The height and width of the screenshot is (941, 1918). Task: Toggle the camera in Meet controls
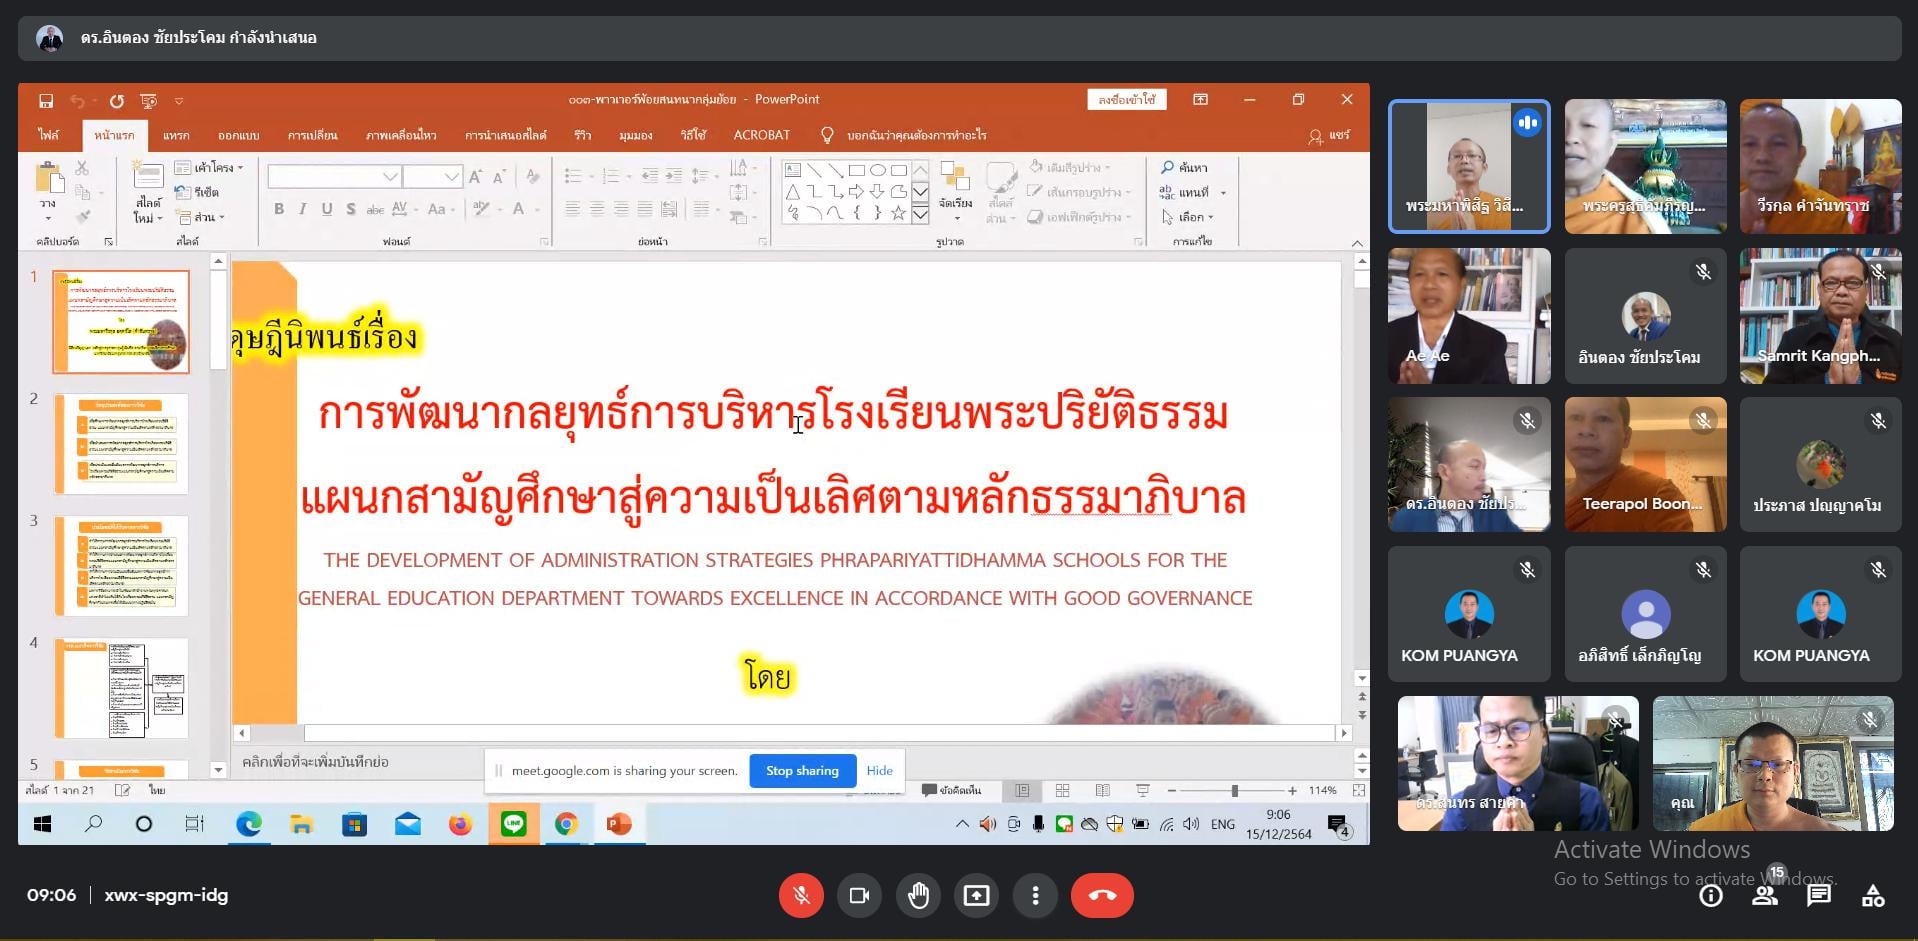point(859,895)
